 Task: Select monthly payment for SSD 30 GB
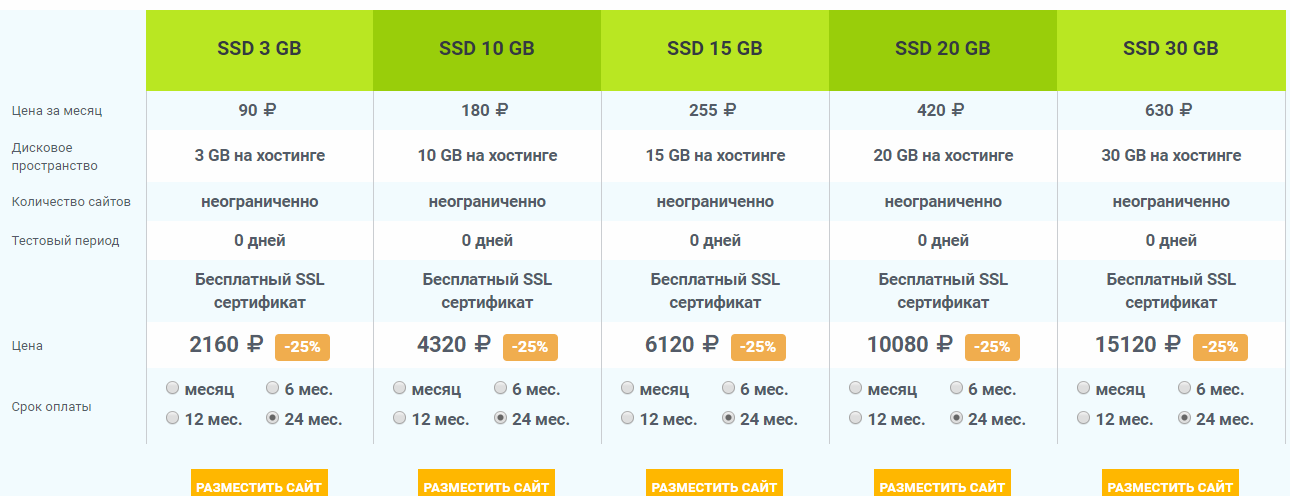click(x=1085, y=388)
